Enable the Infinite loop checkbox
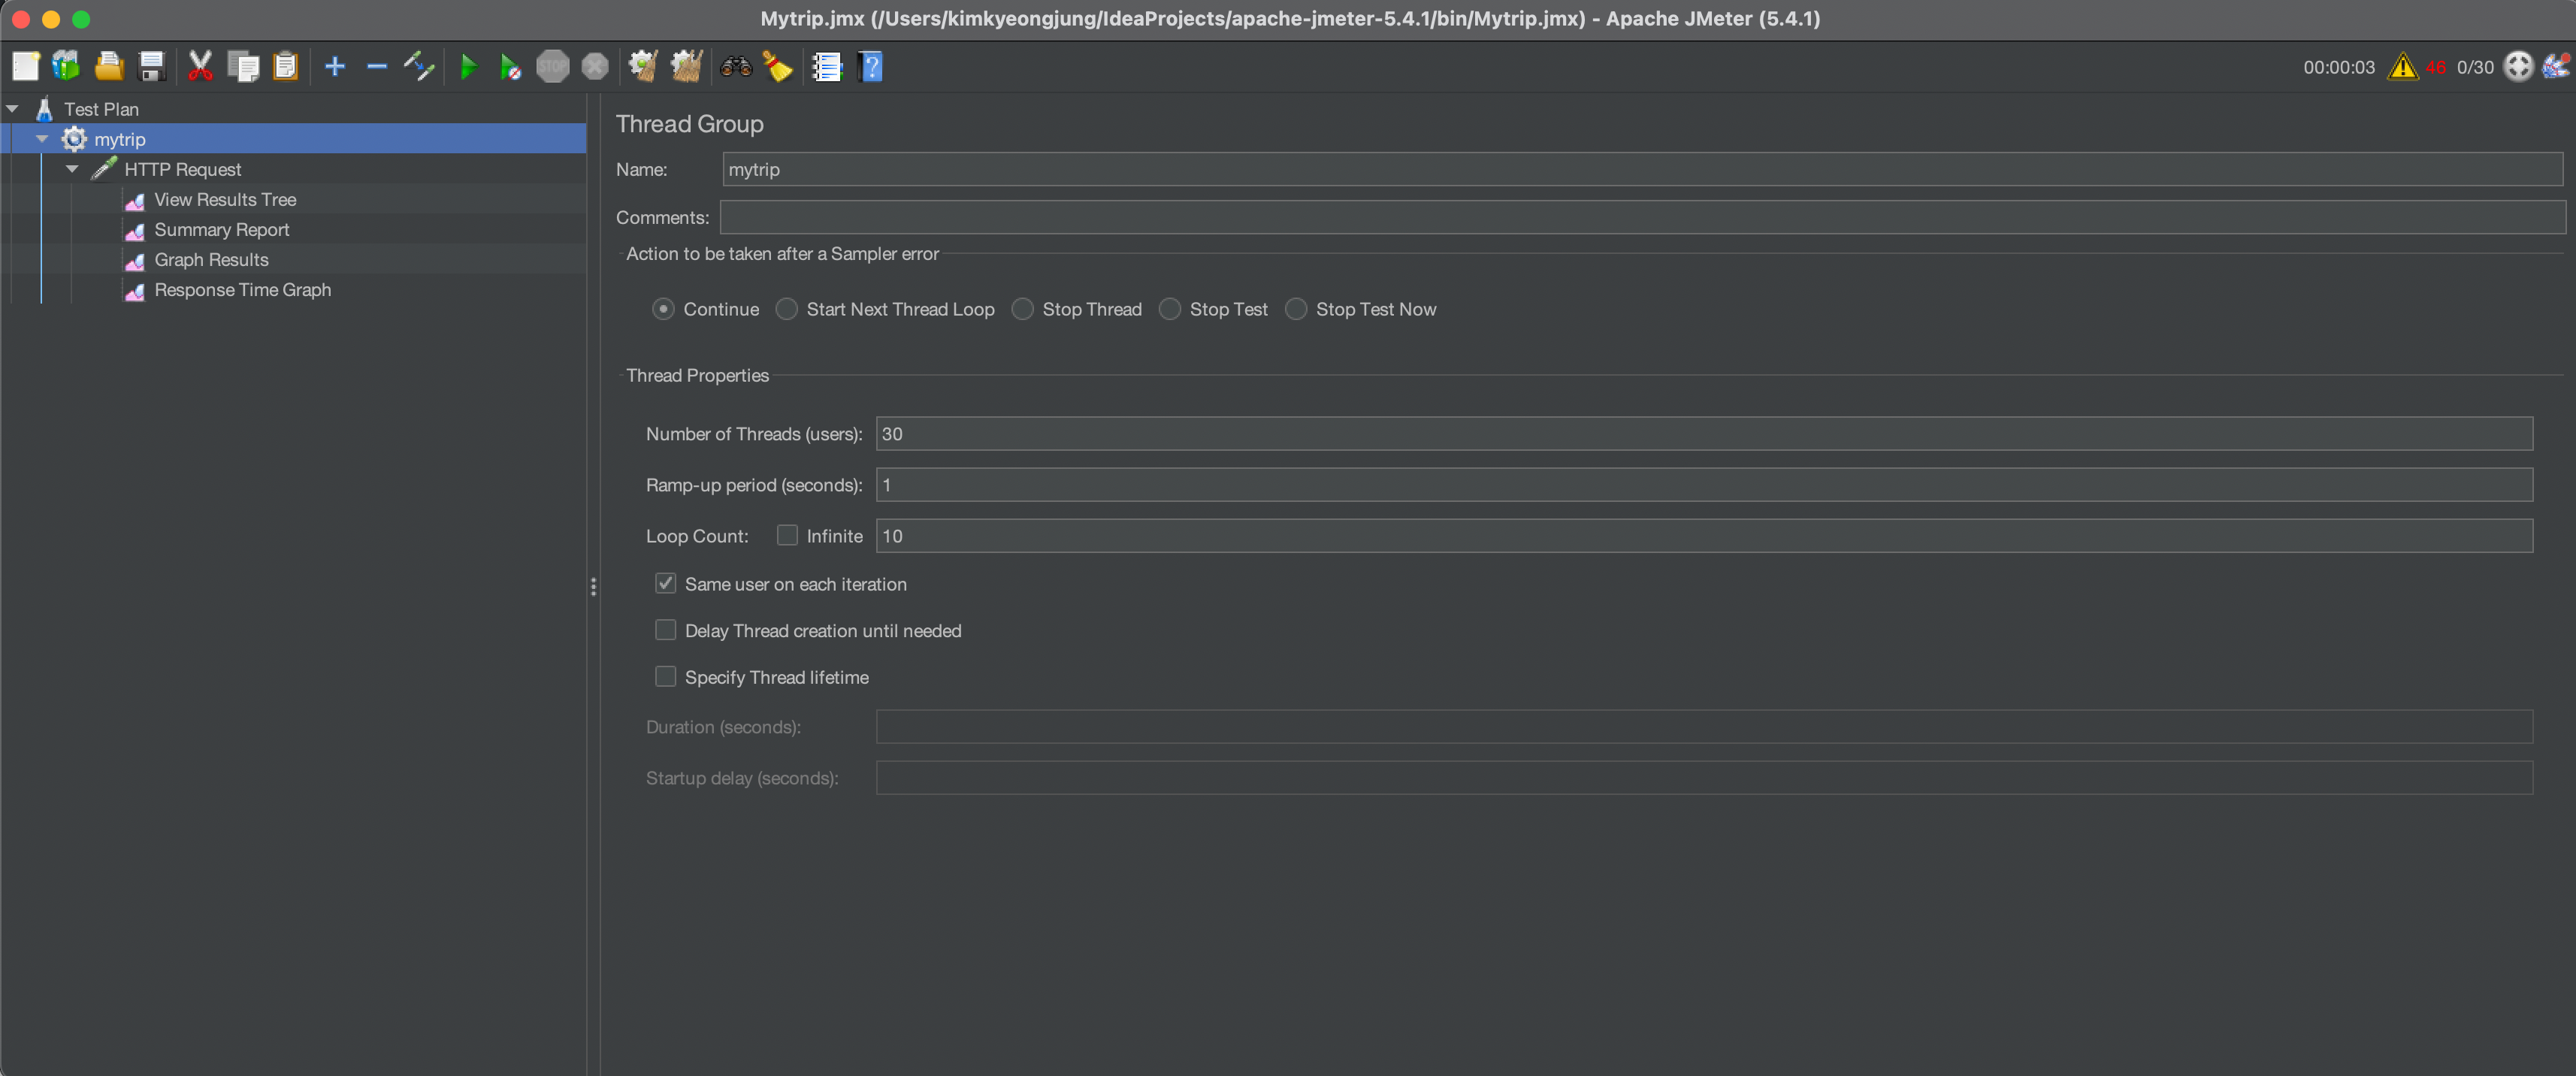 [787, 536]
